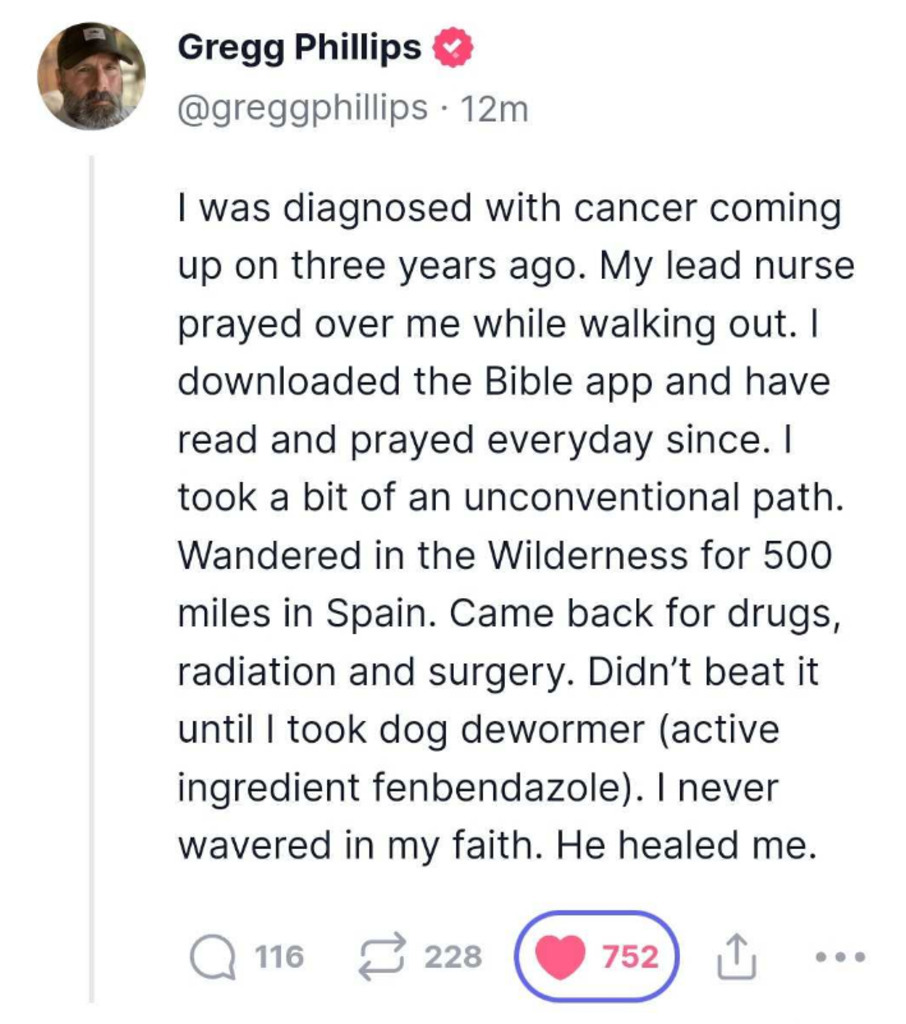906x1024 pixels.
Task: Click the 752 likes count
Action: click(x=630, y=957)
